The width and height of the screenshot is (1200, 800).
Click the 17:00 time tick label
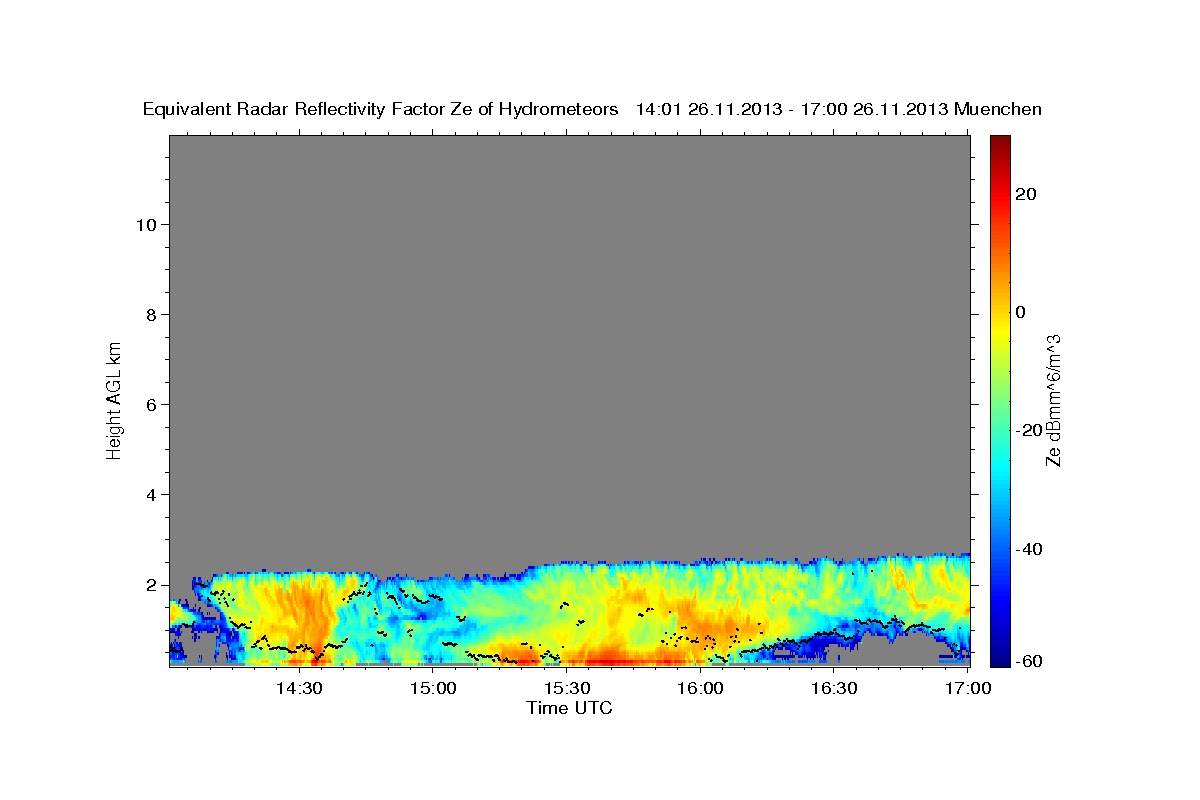coord(966,689)
